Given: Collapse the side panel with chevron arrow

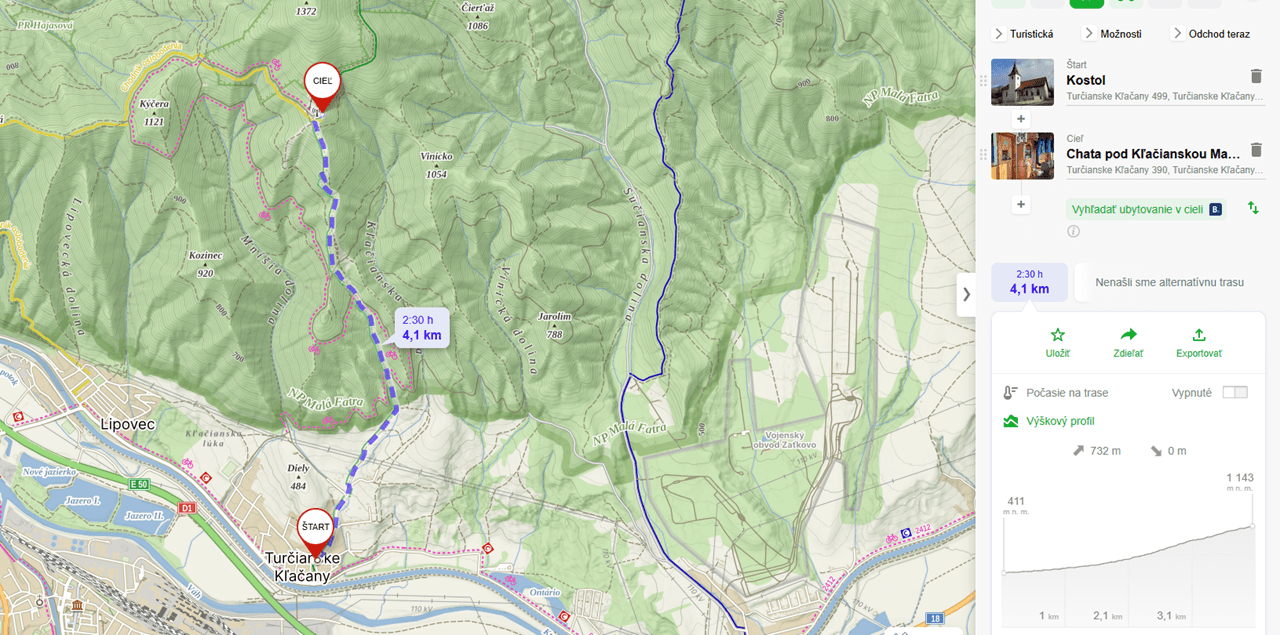Looking at the screenshot, I should click(x=966, y=294).
